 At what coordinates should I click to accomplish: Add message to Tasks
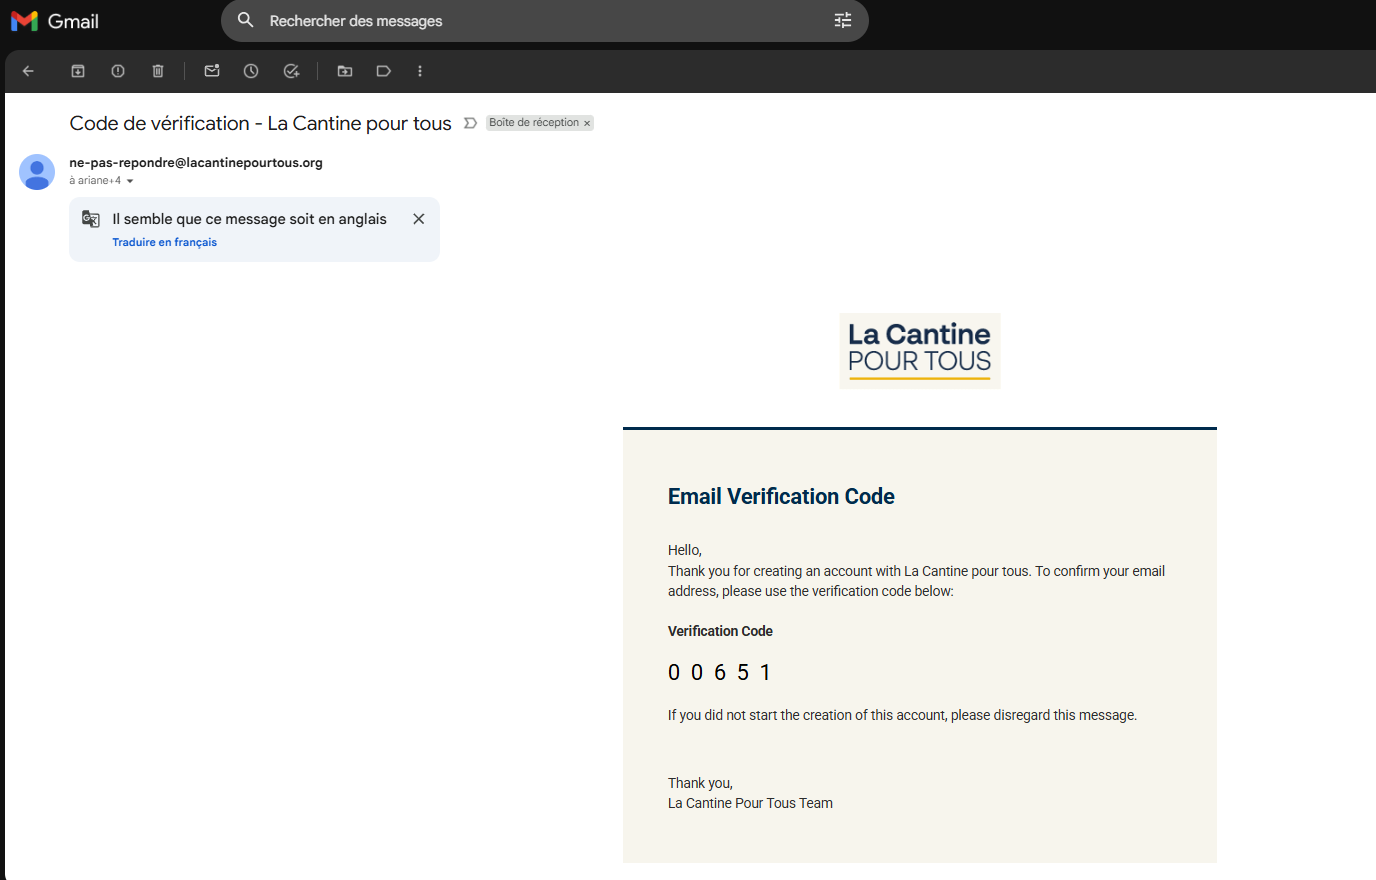(291, 71)
